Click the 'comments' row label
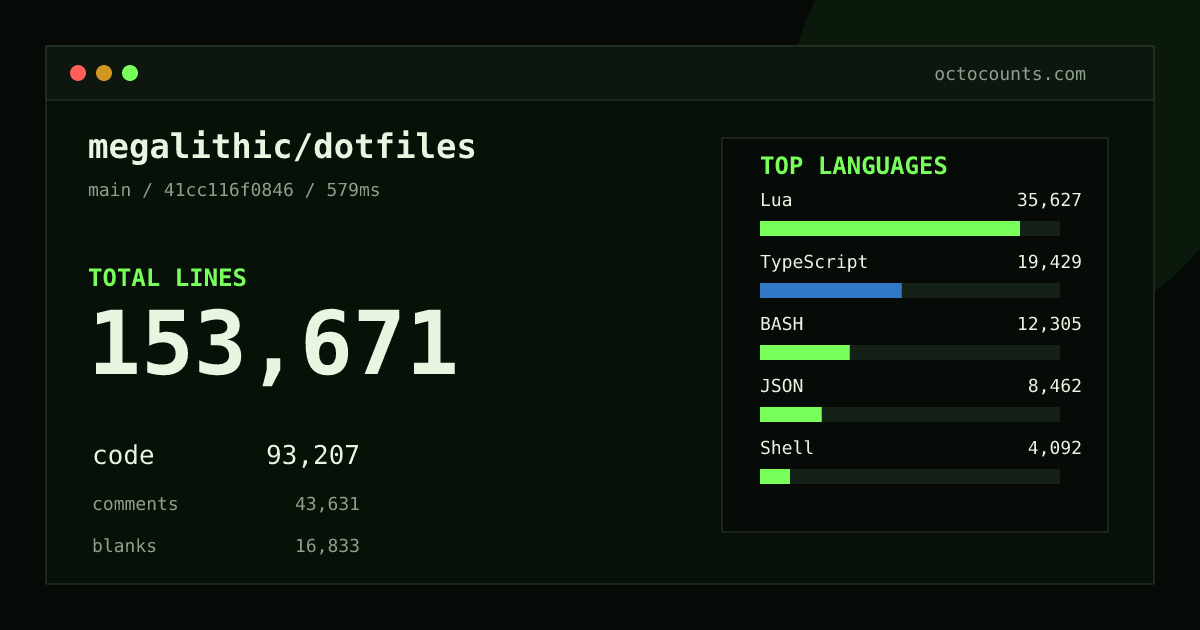The width and height of the screenshot is (1200, 630). tap(135, 504)
